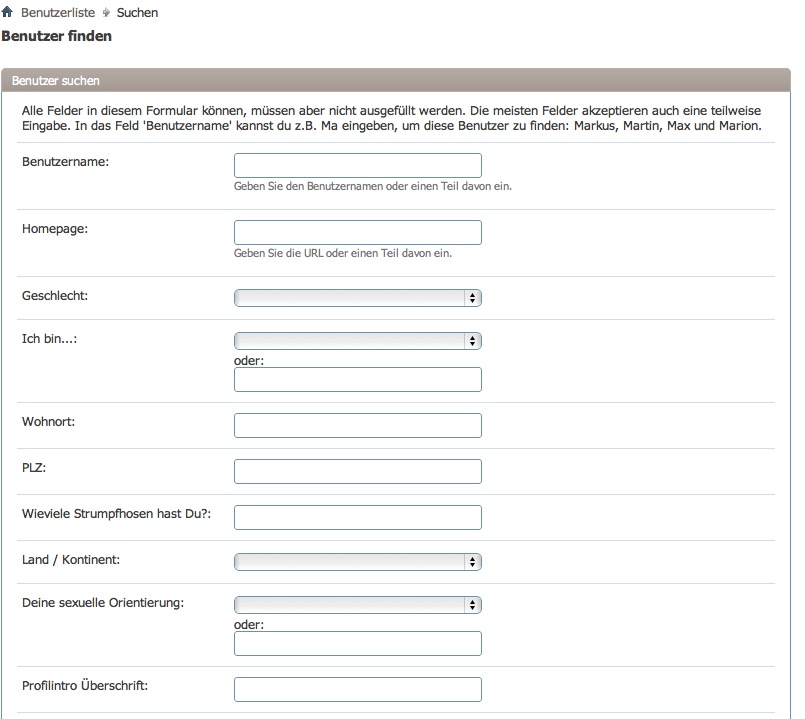Click the Wieviele Strumpfhosen hast Du field

[358, 517]
